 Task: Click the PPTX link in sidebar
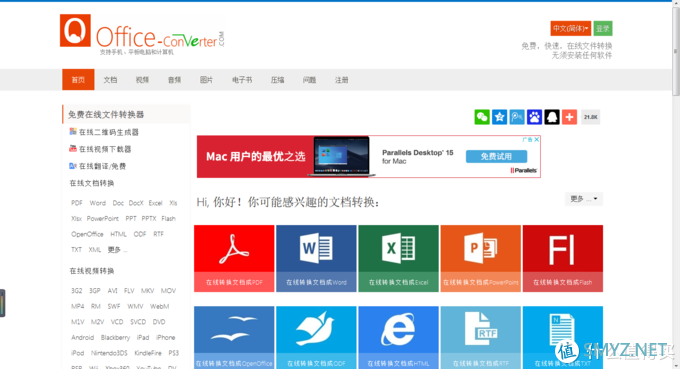pos(149,219)
